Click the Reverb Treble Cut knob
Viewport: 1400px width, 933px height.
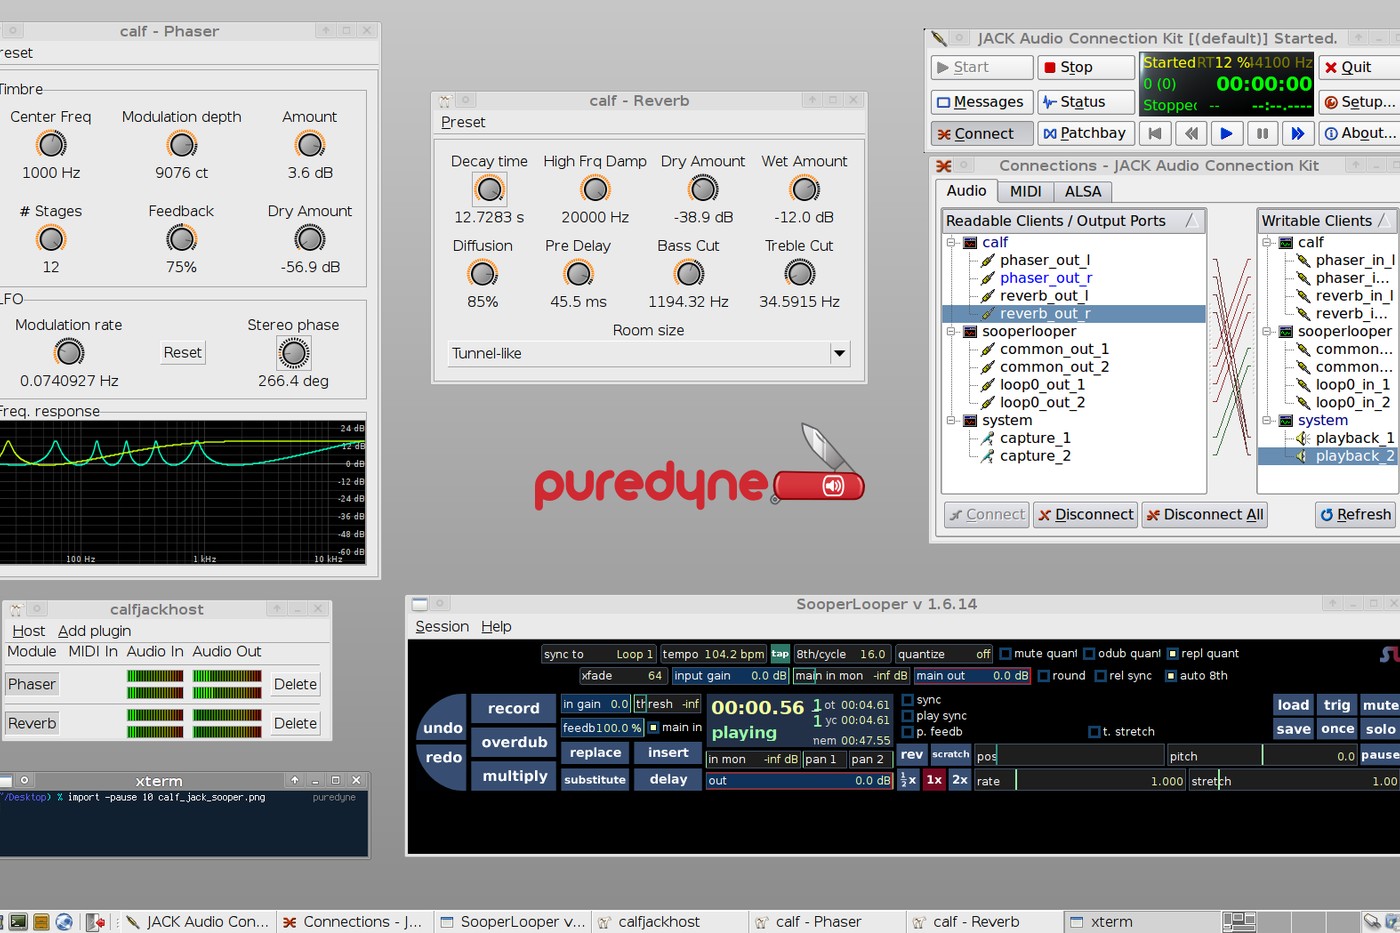click(800, 272)
